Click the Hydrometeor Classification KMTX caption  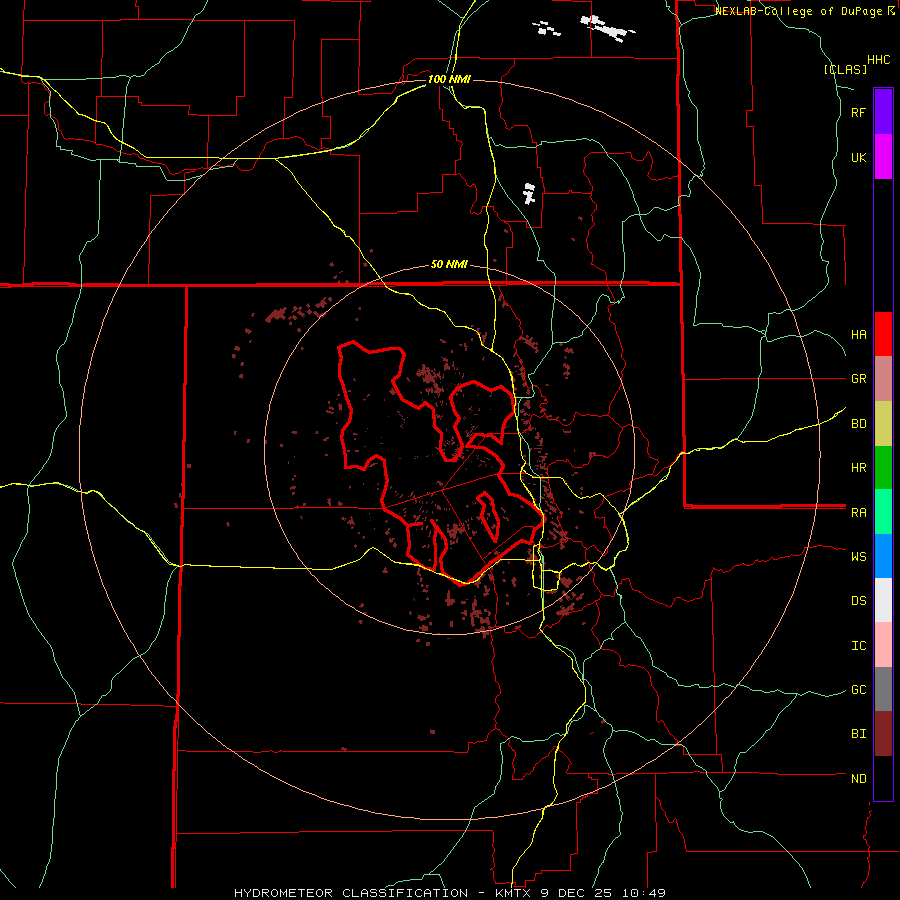pos(449,893)
